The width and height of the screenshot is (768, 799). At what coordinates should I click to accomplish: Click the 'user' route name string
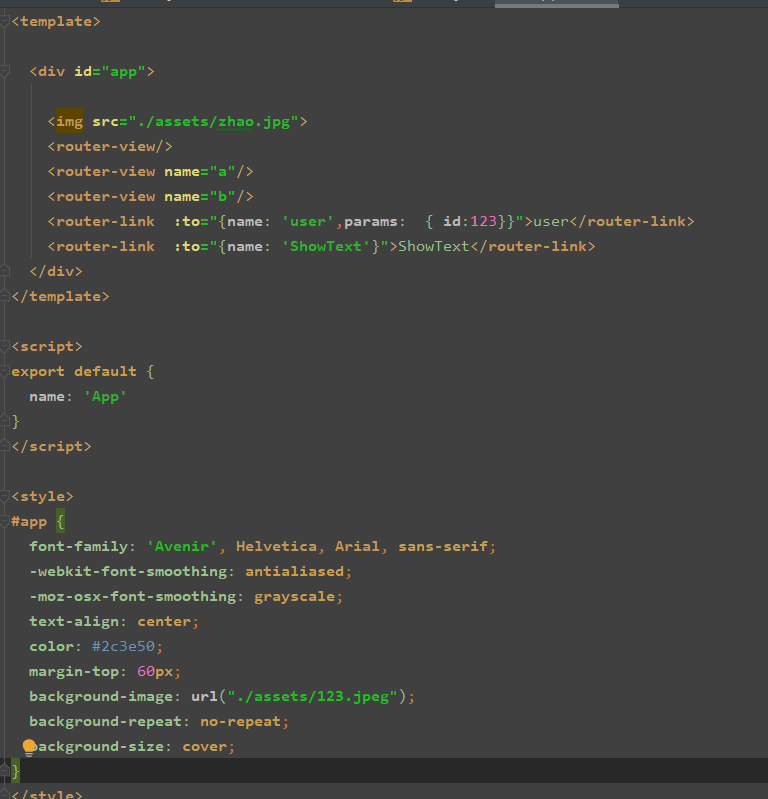coord(308,222)
